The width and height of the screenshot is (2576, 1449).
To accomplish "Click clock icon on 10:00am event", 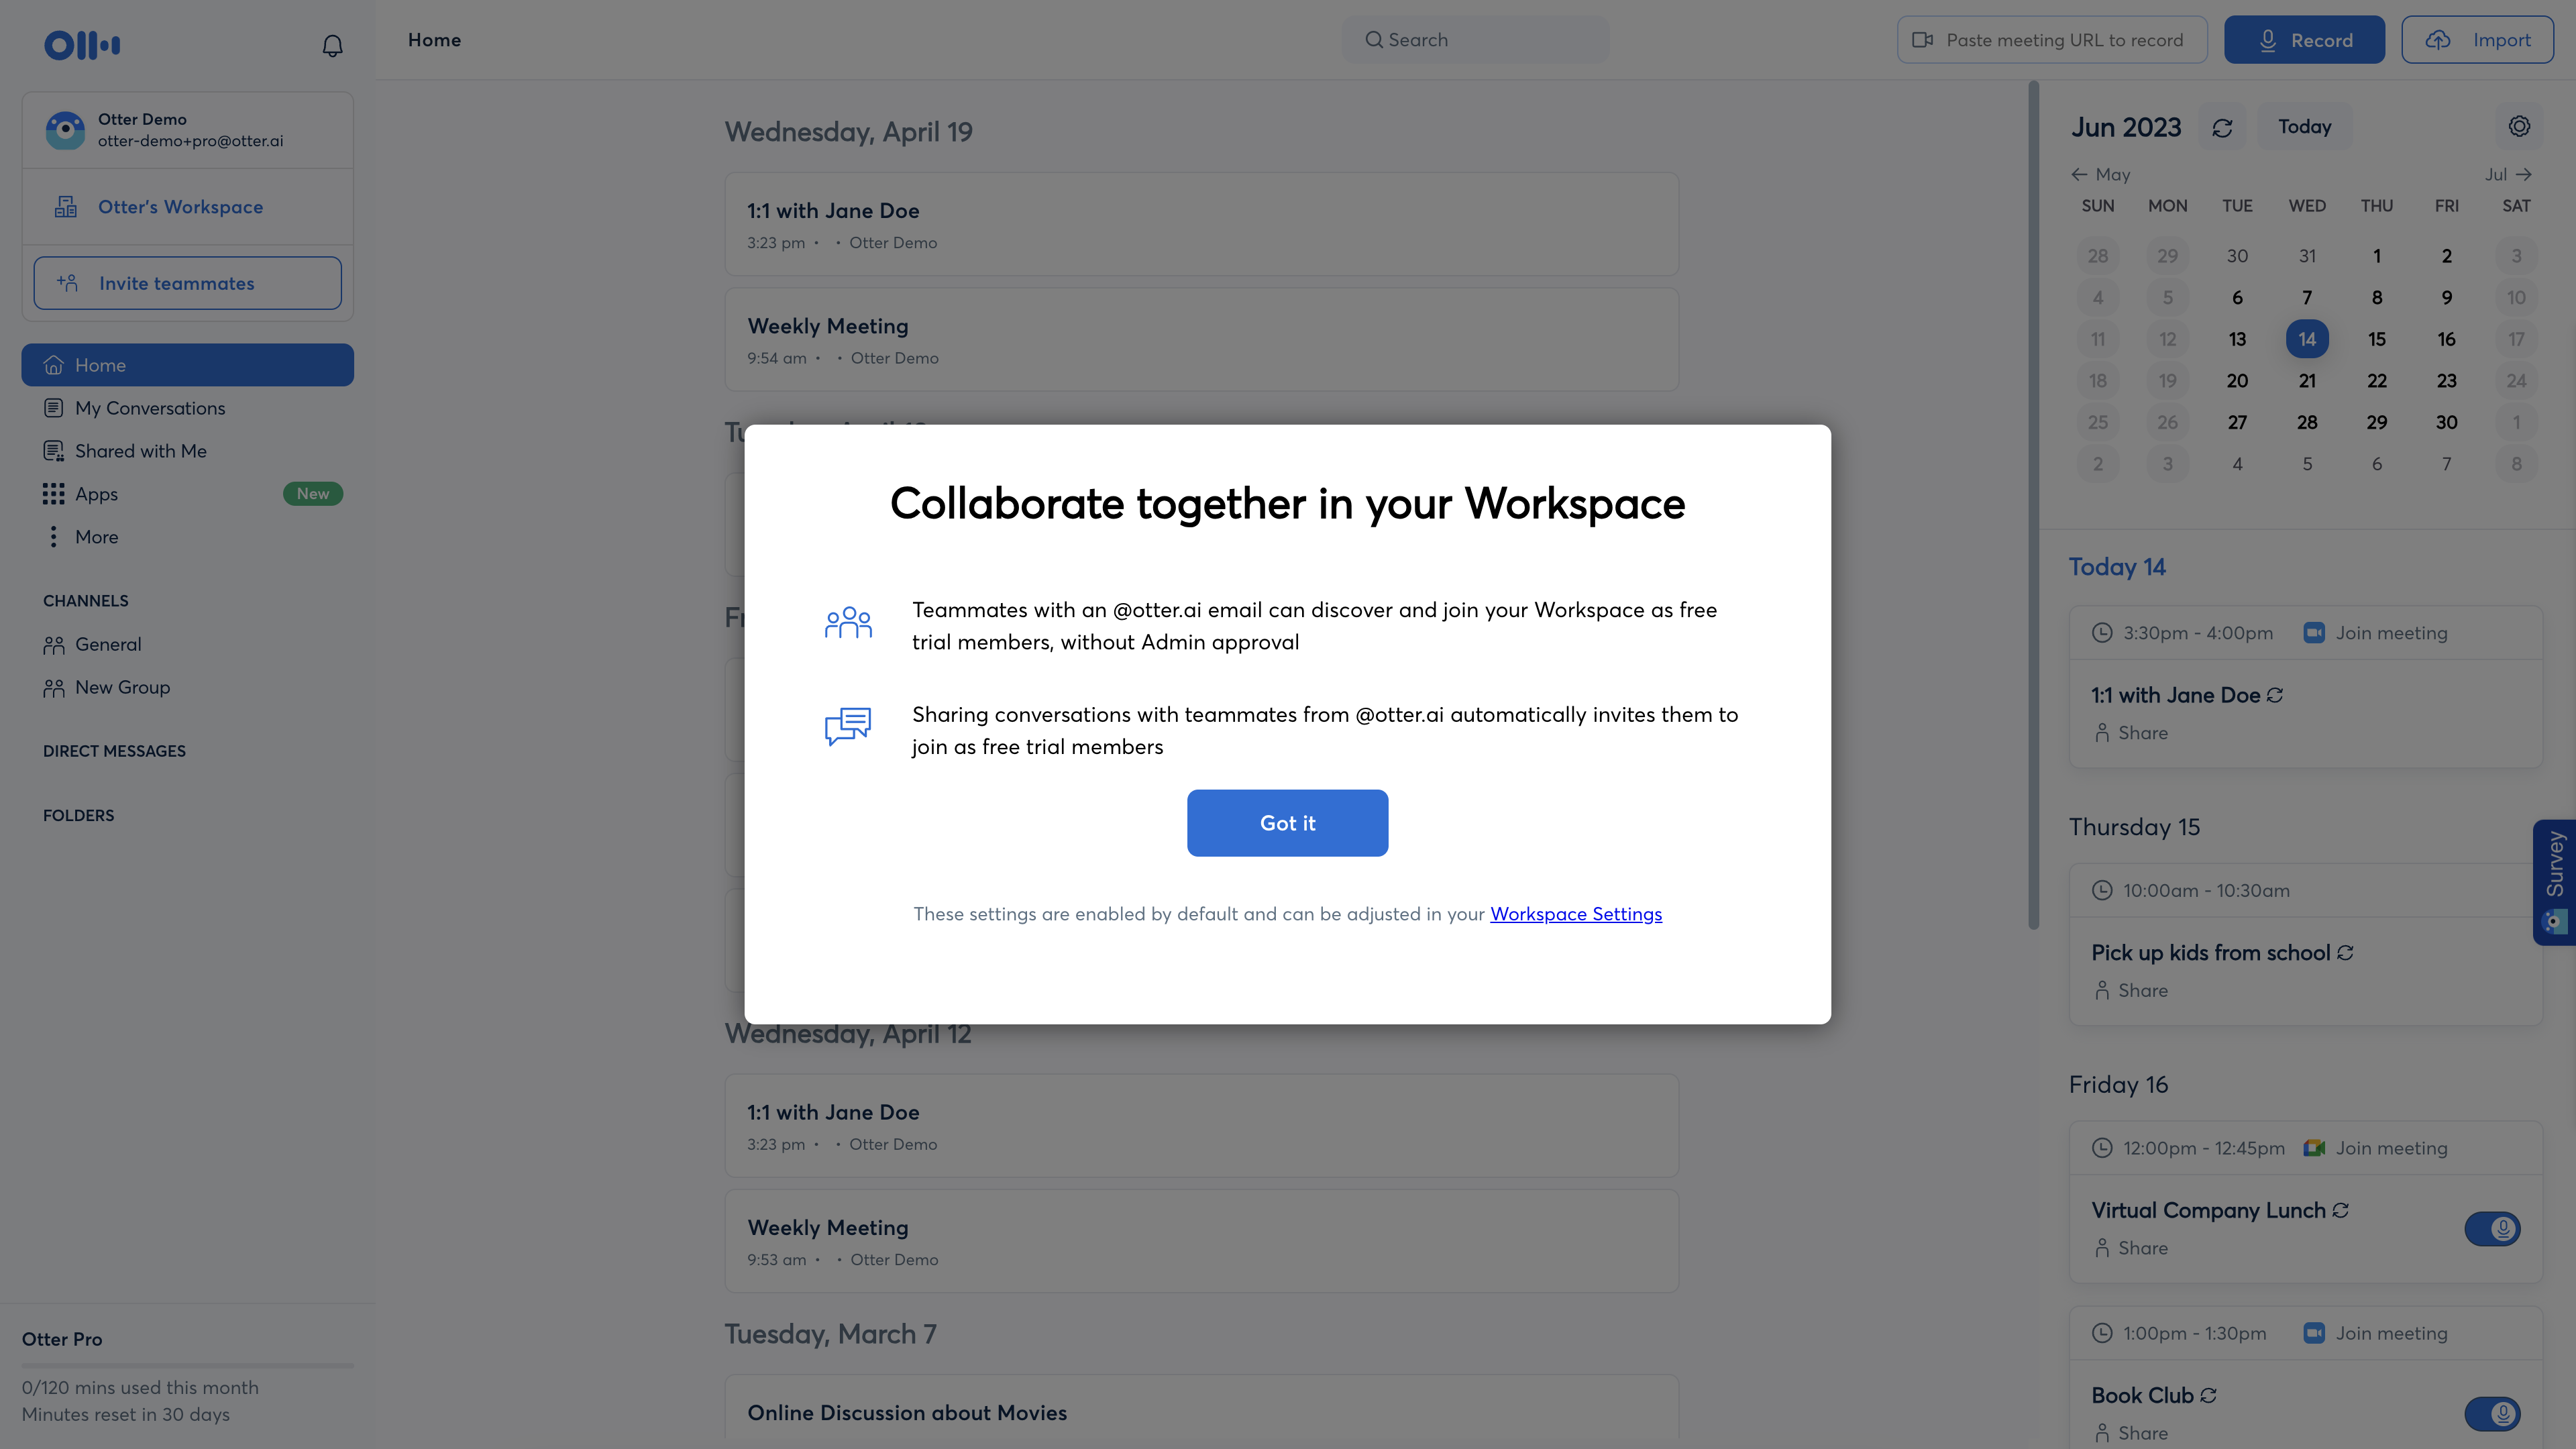I will point(2102,890).
